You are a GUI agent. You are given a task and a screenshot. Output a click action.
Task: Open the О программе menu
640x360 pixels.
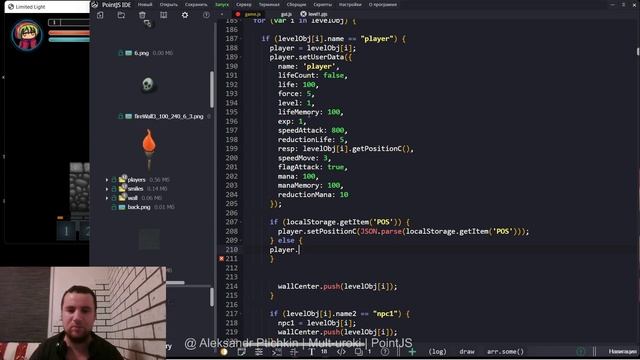point(383,4)
